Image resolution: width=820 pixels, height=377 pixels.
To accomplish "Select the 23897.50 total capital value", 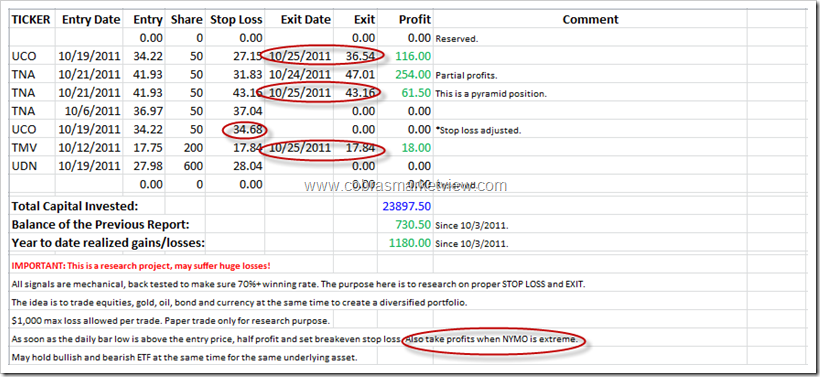I will [x=407, y=206].
